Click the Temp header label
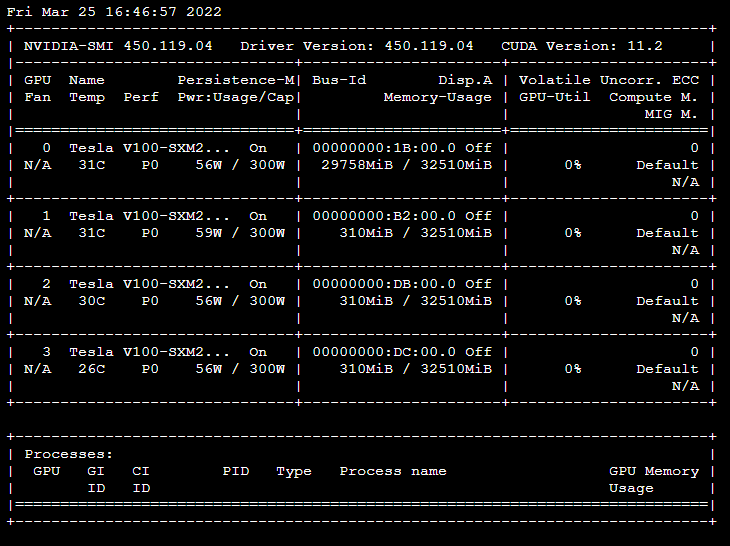Viewport: 730px width, 546px height. (x=87, y=97)
